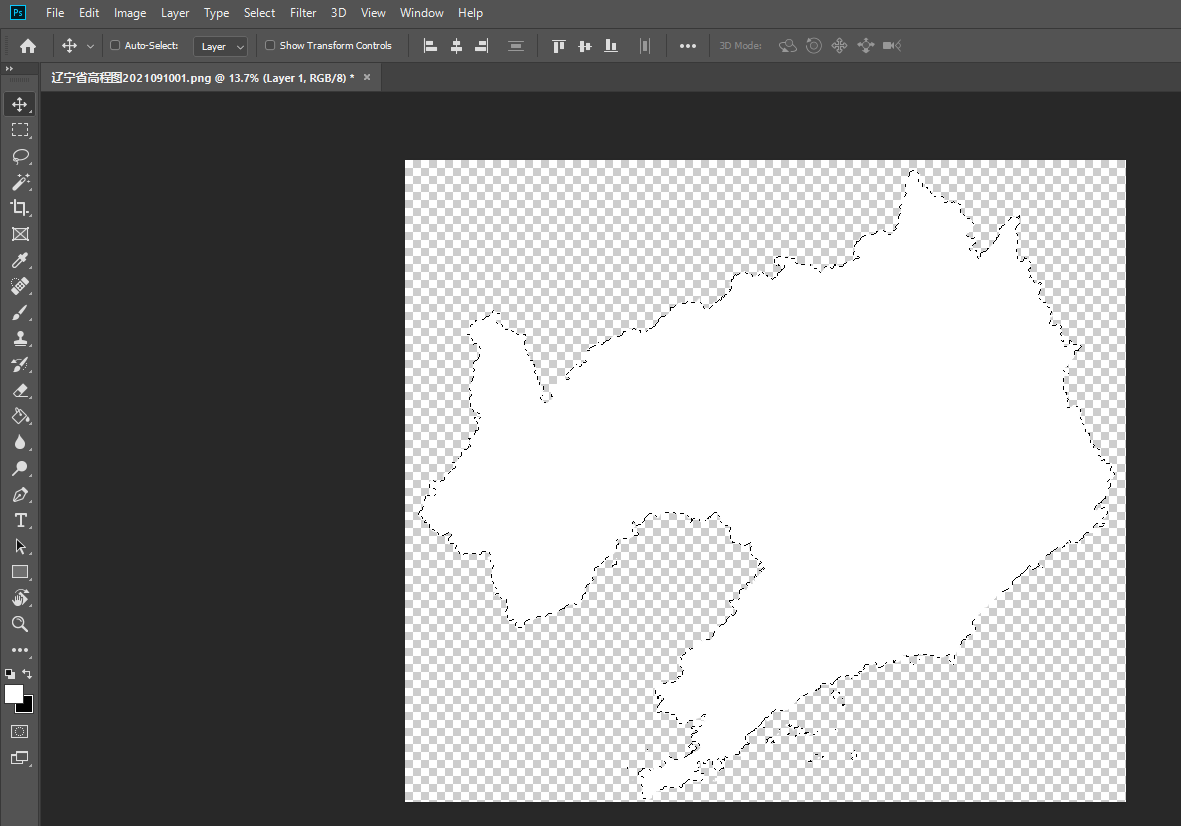Go to the Home screen
The height and width of the screenshot is (826, 1181).
click(x=28, y=46)
